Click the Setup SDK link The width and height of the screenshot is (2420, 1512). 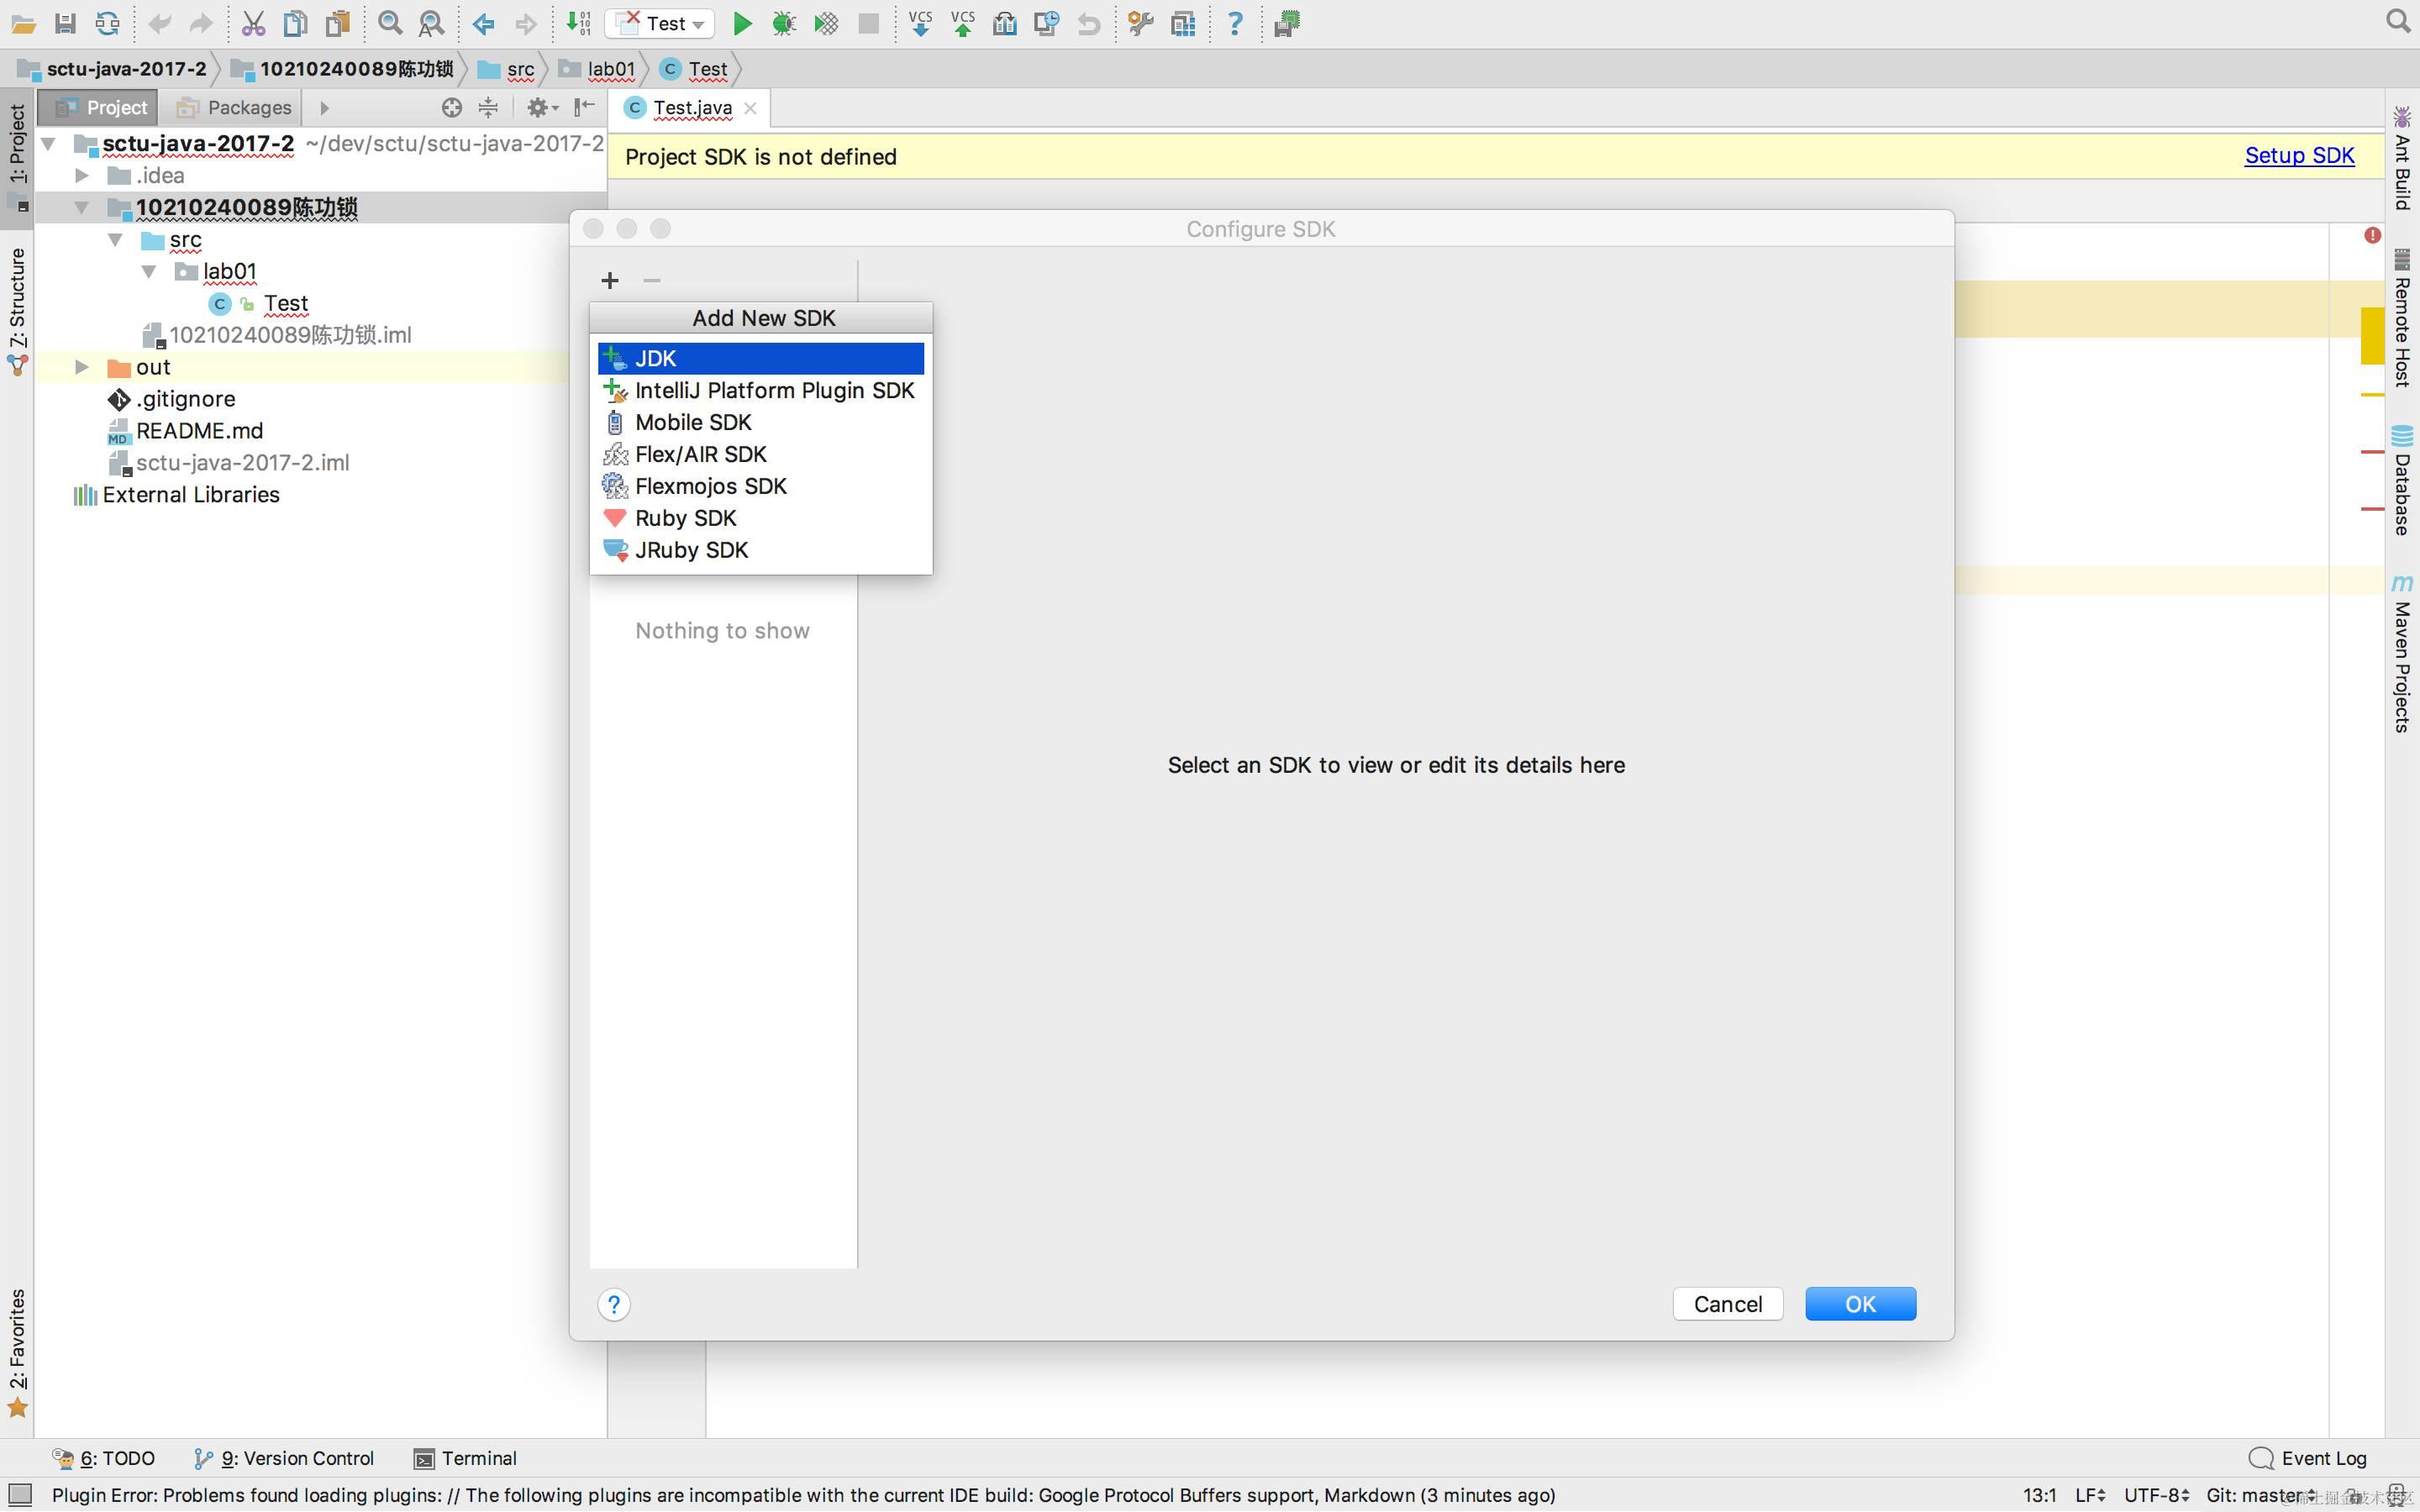[2298, 156]
